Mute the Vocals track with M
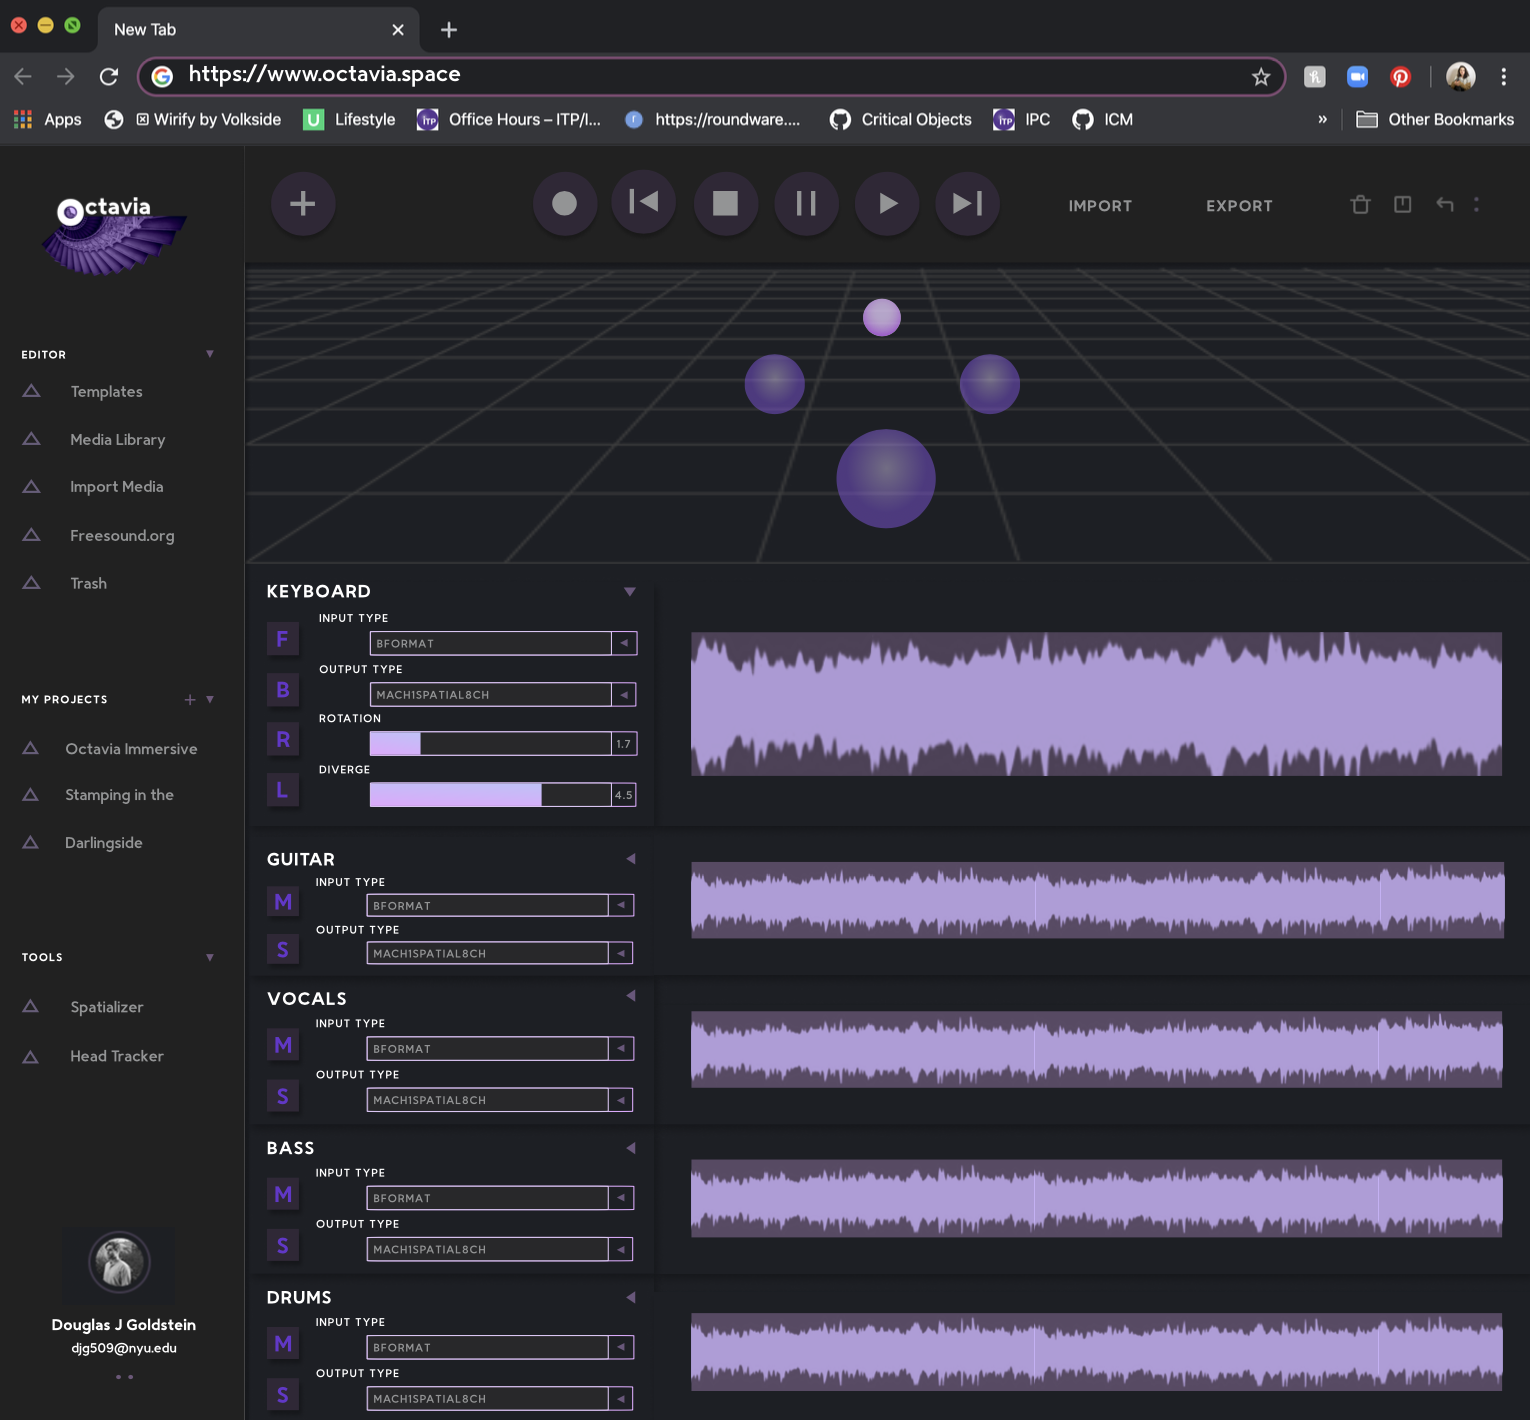Viewport: 1530px width, 1420px height. point(283,1045)
